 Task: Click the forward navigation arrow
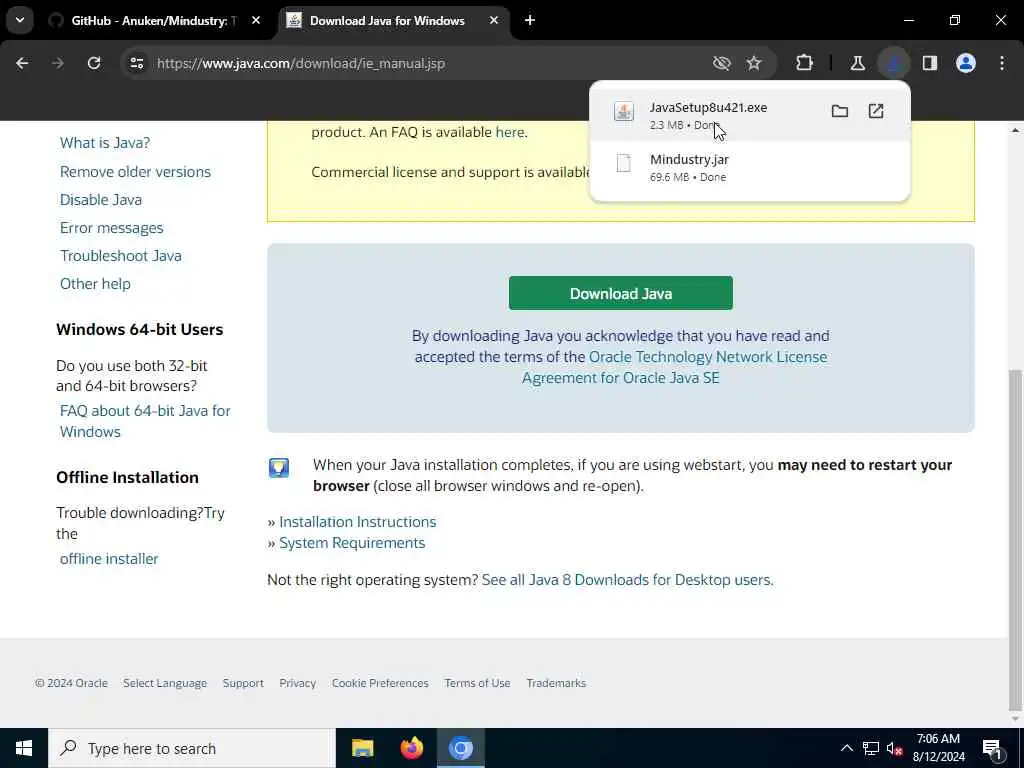58,63
